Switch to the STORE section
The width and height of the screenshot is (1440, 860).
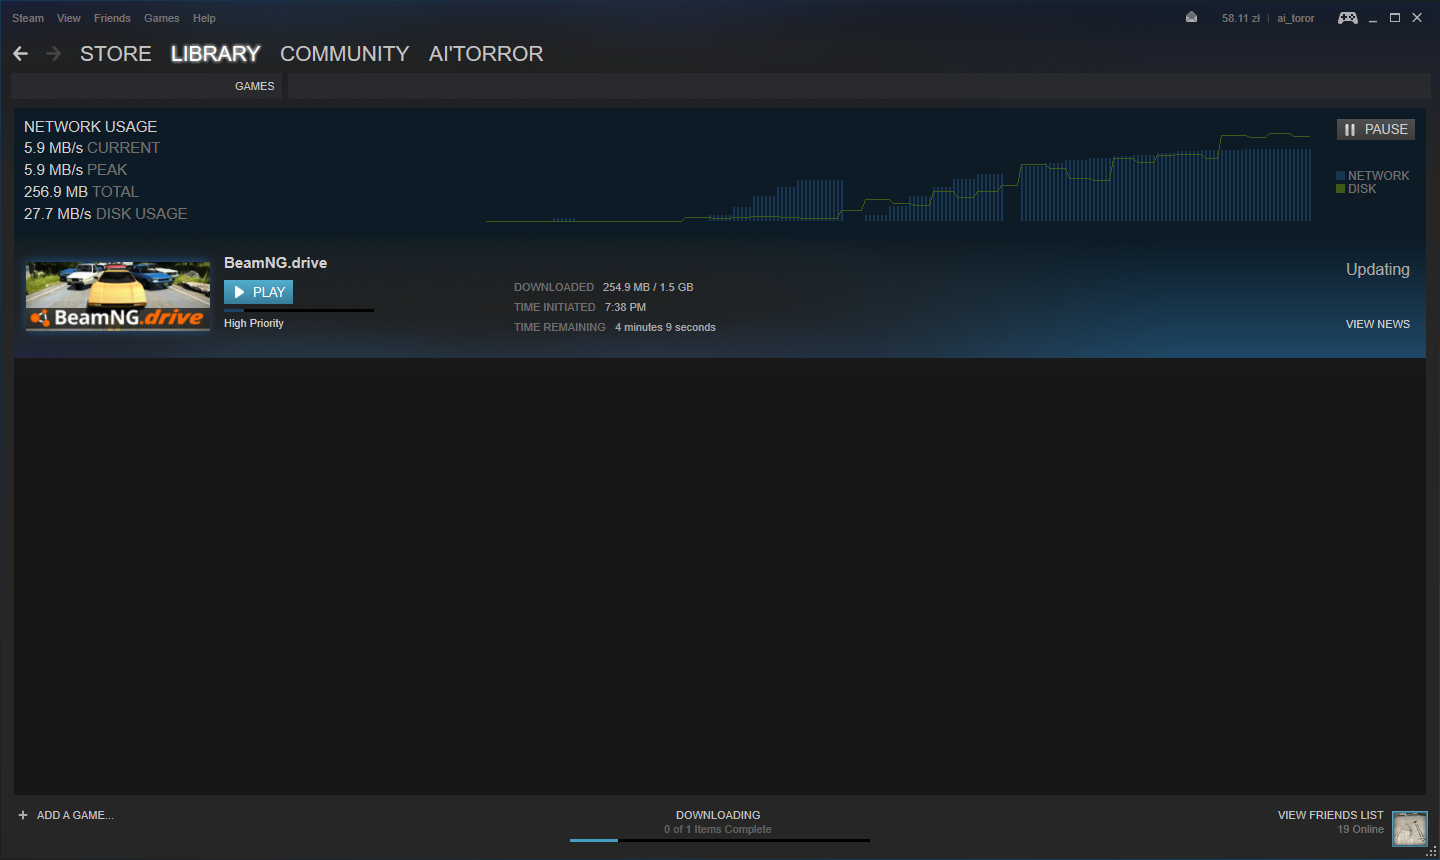(116, 54)
